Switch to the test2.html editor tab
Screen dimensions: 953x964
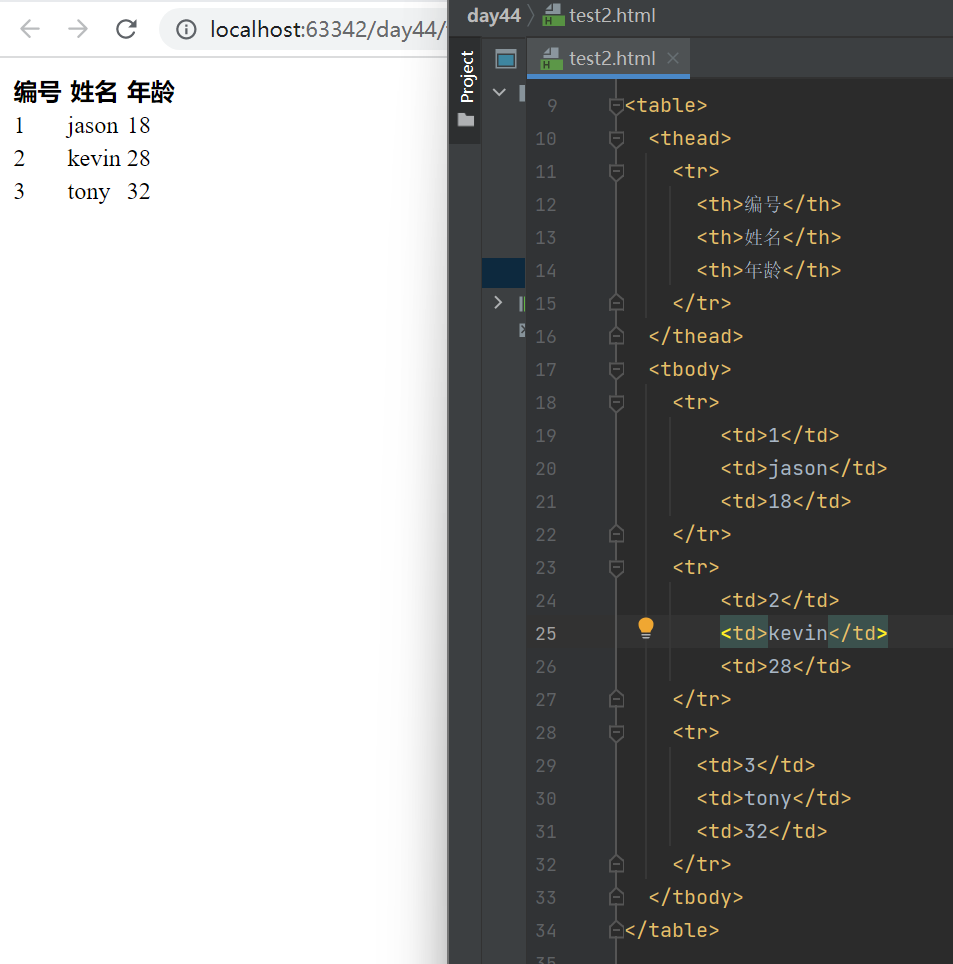point(610,58)
